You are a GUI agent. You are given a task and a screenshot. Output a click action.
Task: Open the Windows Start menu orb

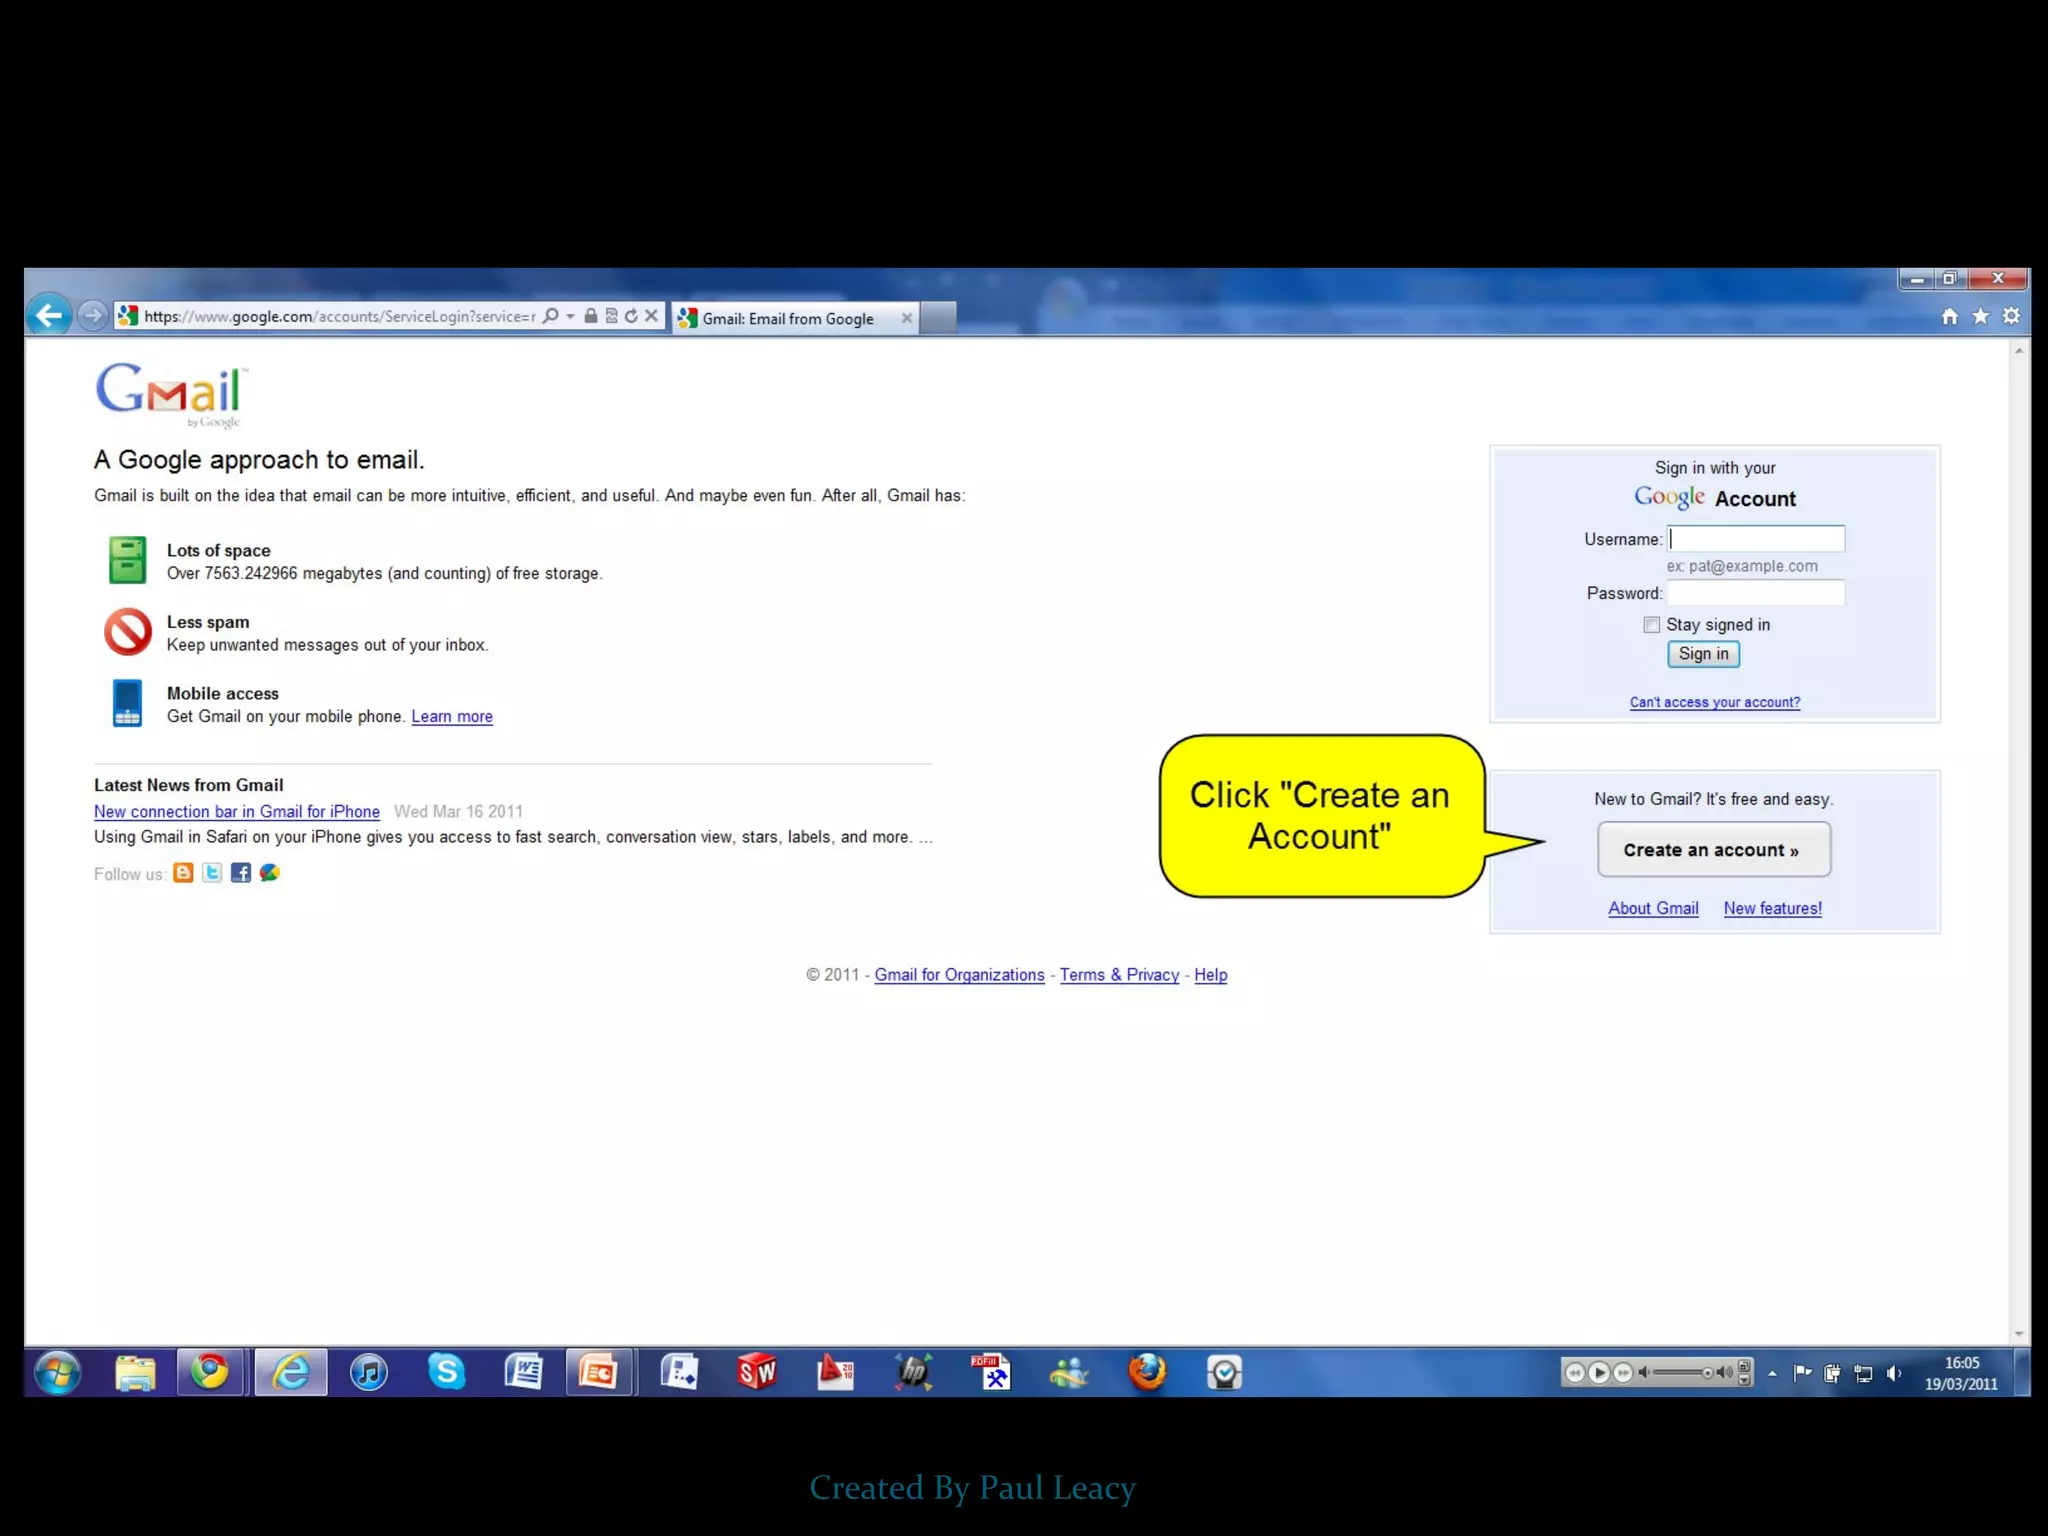[x=58, y=1372]
